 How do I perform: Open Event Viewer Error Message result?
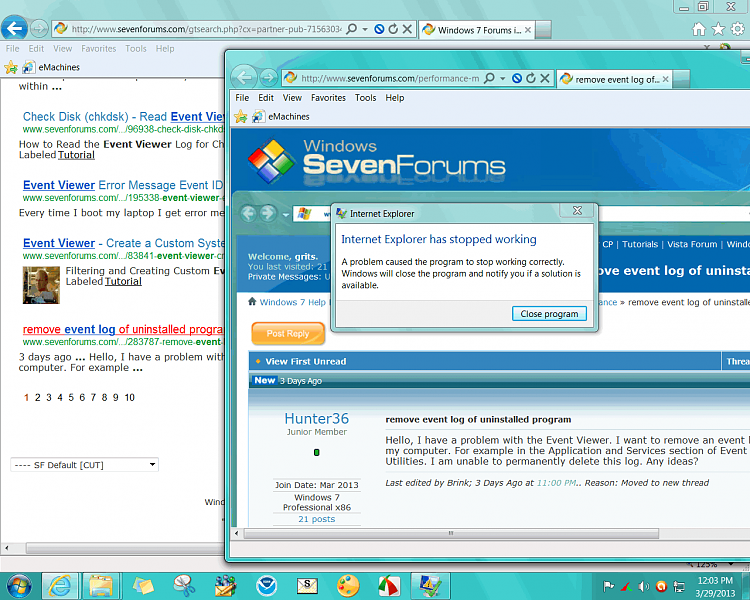[x=123, y=185]
